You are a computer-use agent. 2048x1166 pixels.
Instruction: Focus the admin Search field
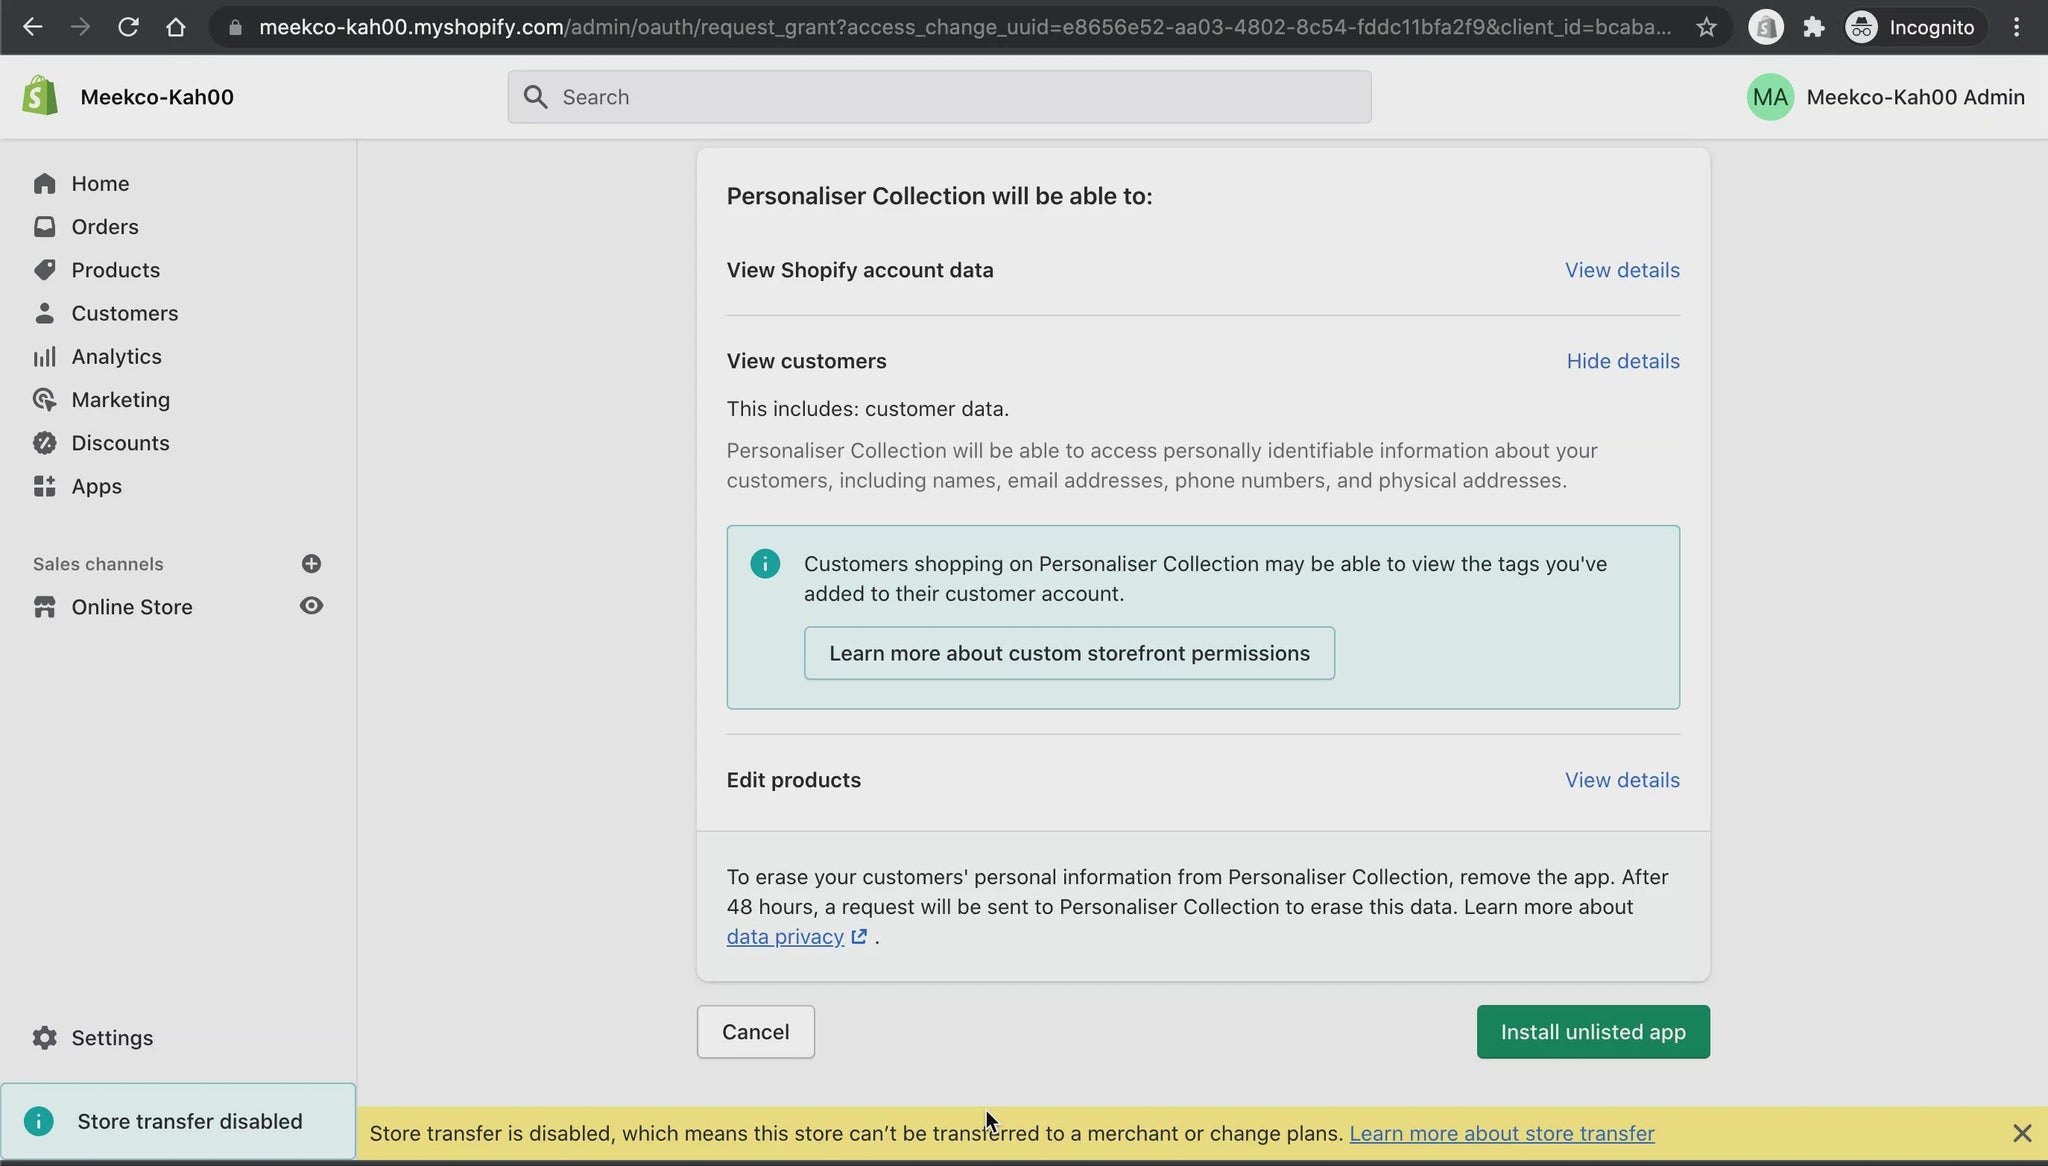click(938, 97)
